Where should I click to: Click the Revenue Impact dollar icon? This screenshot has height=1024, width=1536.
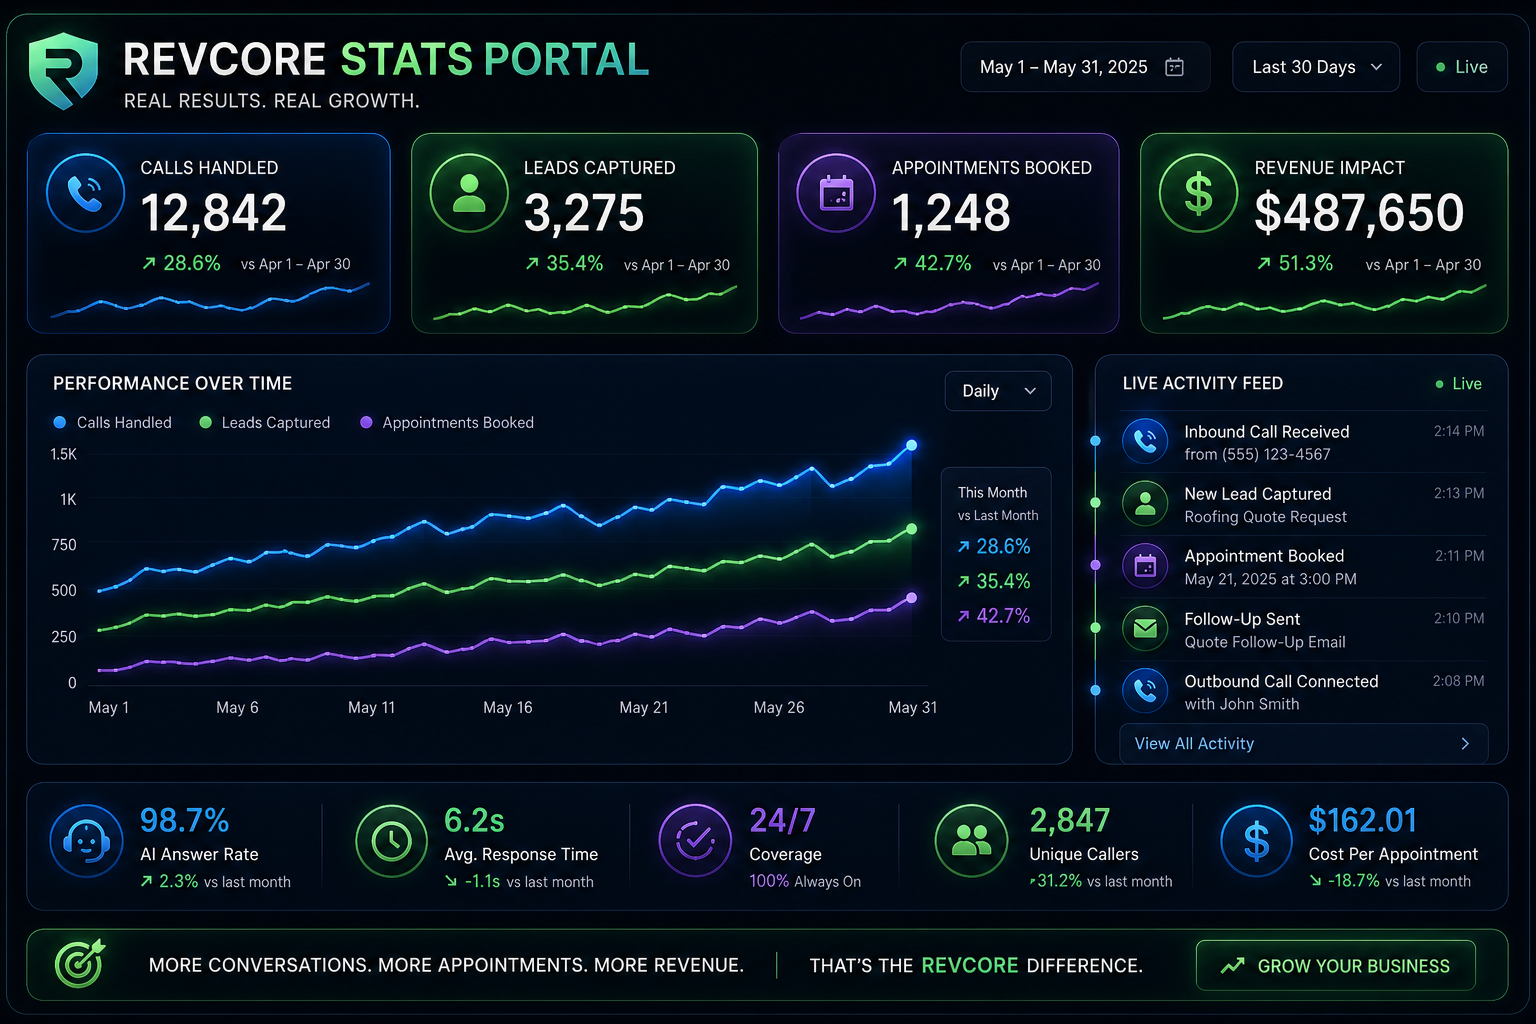pos(1198,193)
